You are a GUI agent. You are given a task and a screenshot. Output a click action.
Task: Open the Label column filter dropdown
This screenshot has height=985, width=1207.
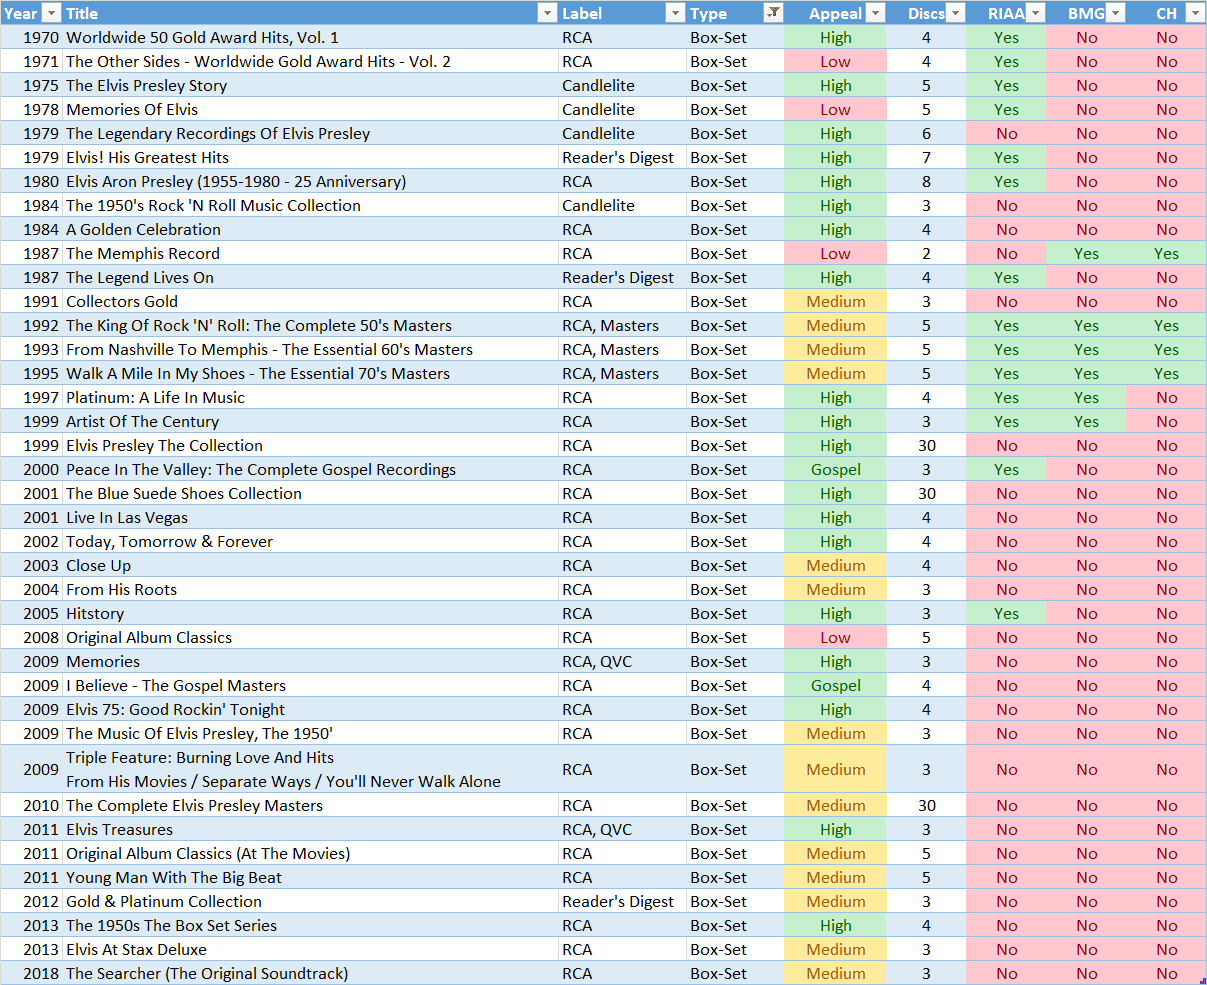pos(675,13)
